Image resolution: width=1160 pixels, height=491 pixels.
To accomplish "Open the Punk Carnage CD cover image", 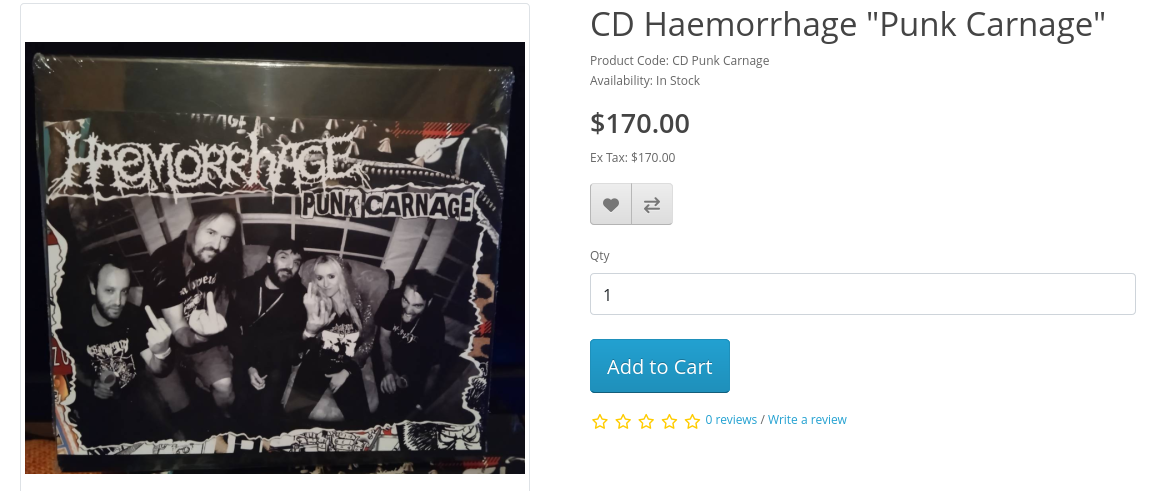I will click(x=275, y=257).
